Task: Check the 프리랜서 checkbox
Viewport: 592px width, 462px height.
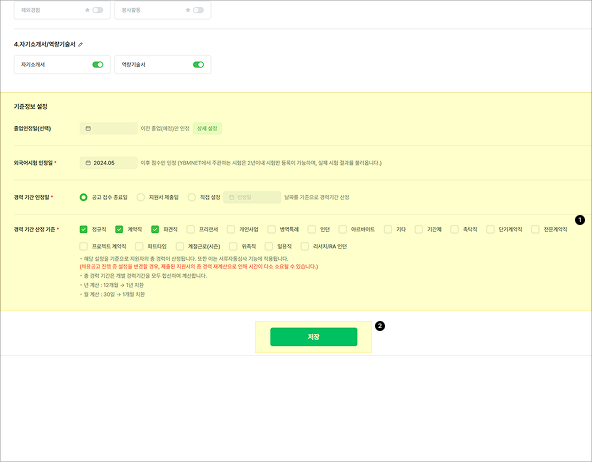Action: (x=191, y=229)
